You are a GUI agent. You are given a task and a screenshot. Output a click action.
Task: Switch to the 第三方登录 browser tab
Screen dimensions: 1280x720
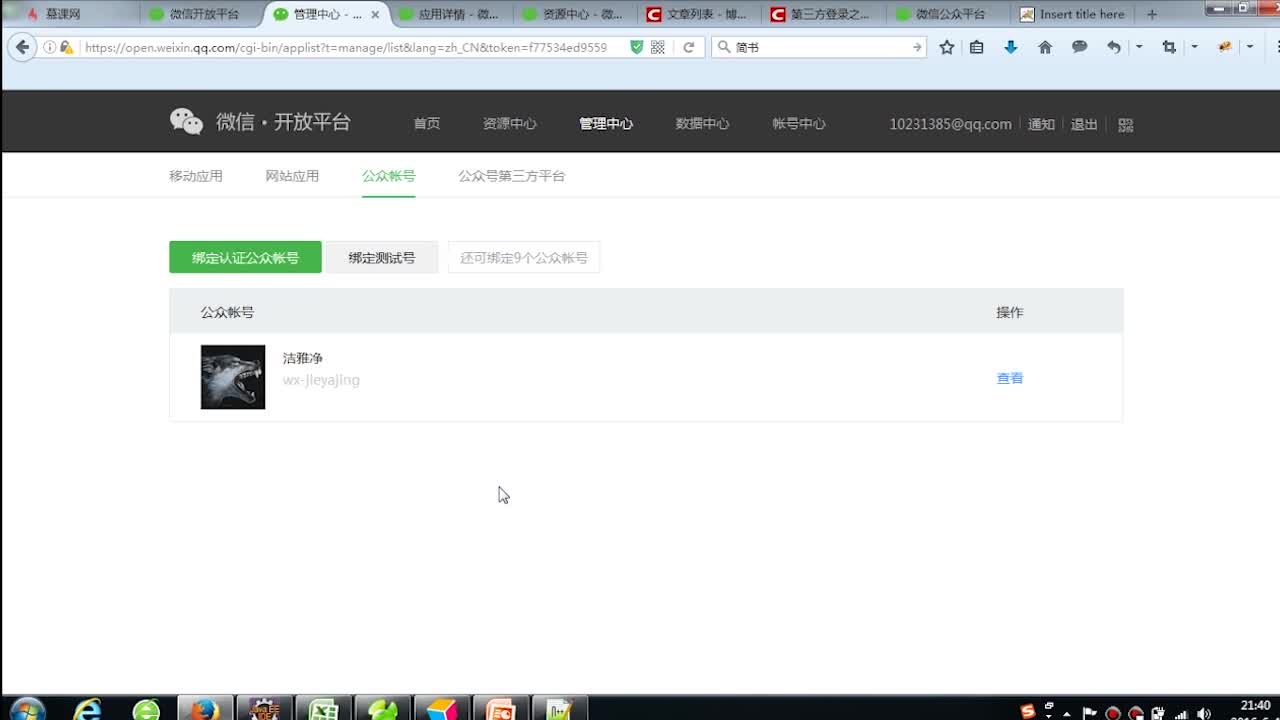click(x=826, y=14)
